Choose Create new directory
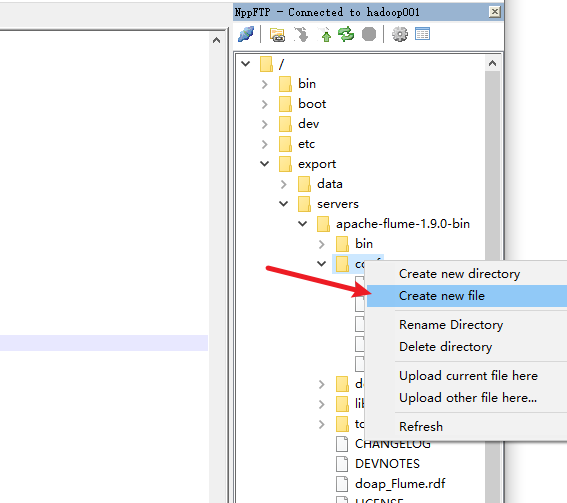This screenshot has width=567, height=503. 460,274
